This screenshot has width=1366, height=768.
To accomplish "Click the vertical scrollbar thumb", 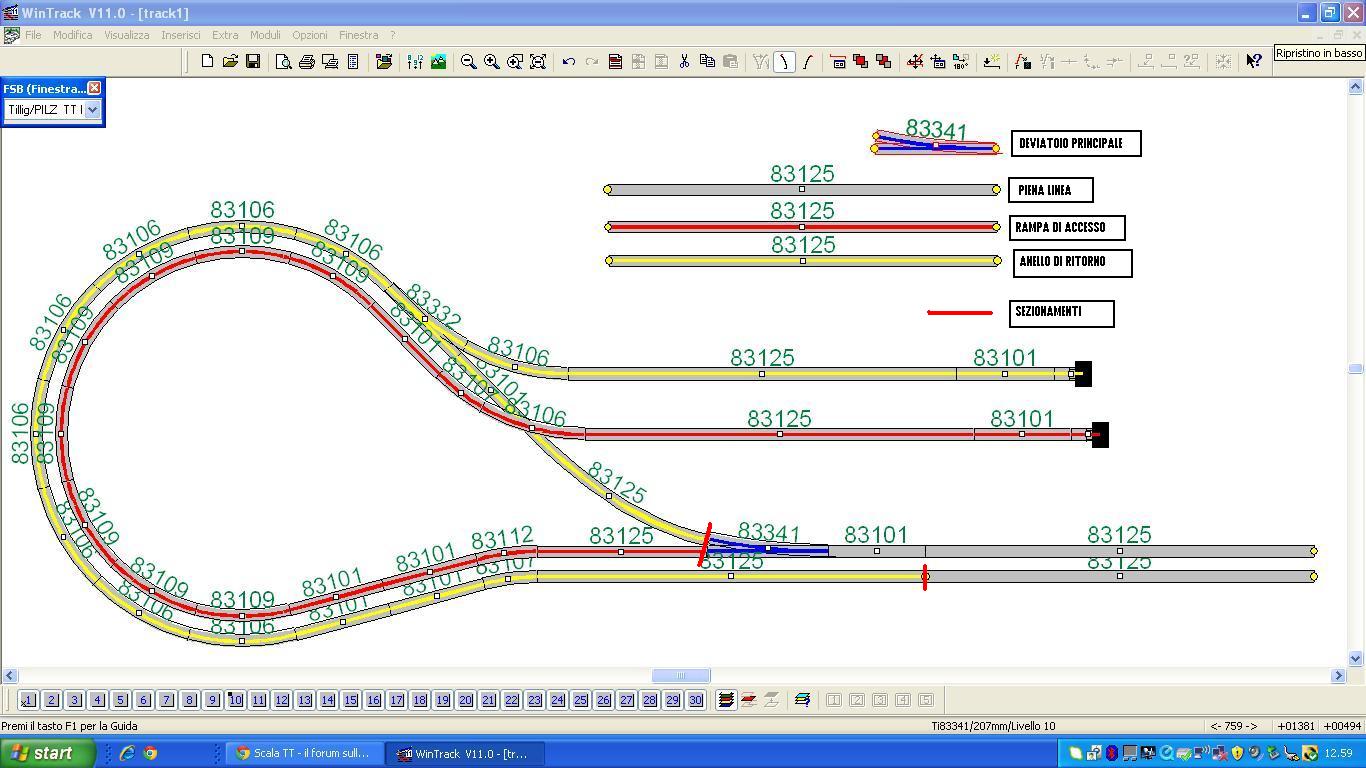I will (1355, 369).
